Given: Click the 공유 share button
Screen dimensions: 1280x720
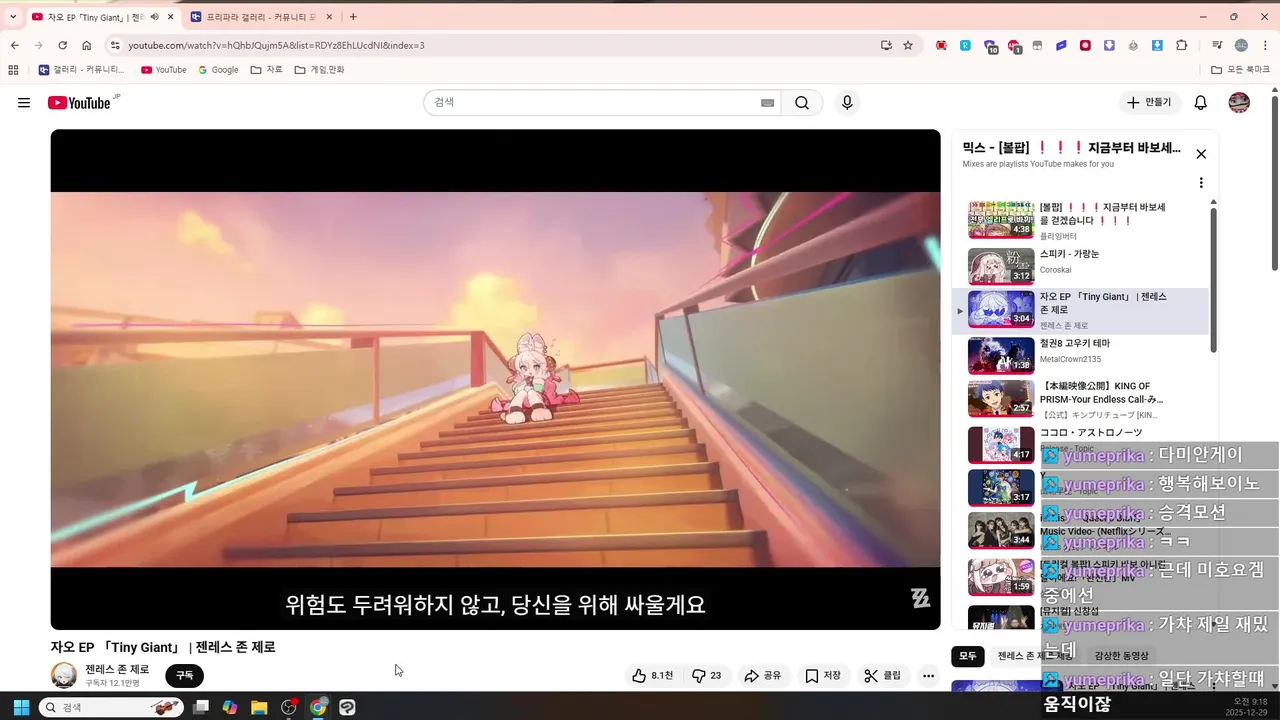Looking at the screenshot, I should [763, 676].
